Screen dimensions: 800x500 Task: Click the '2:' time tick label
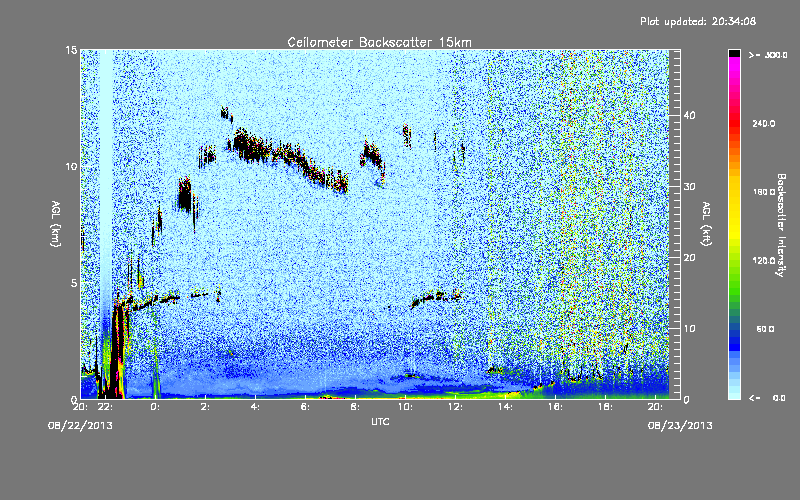(x=205, y=407)
